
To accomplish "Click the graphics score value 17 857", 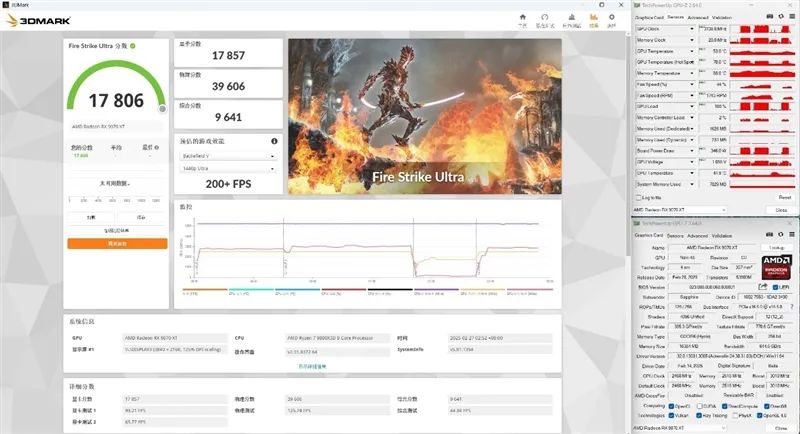I will pos(229,56).
